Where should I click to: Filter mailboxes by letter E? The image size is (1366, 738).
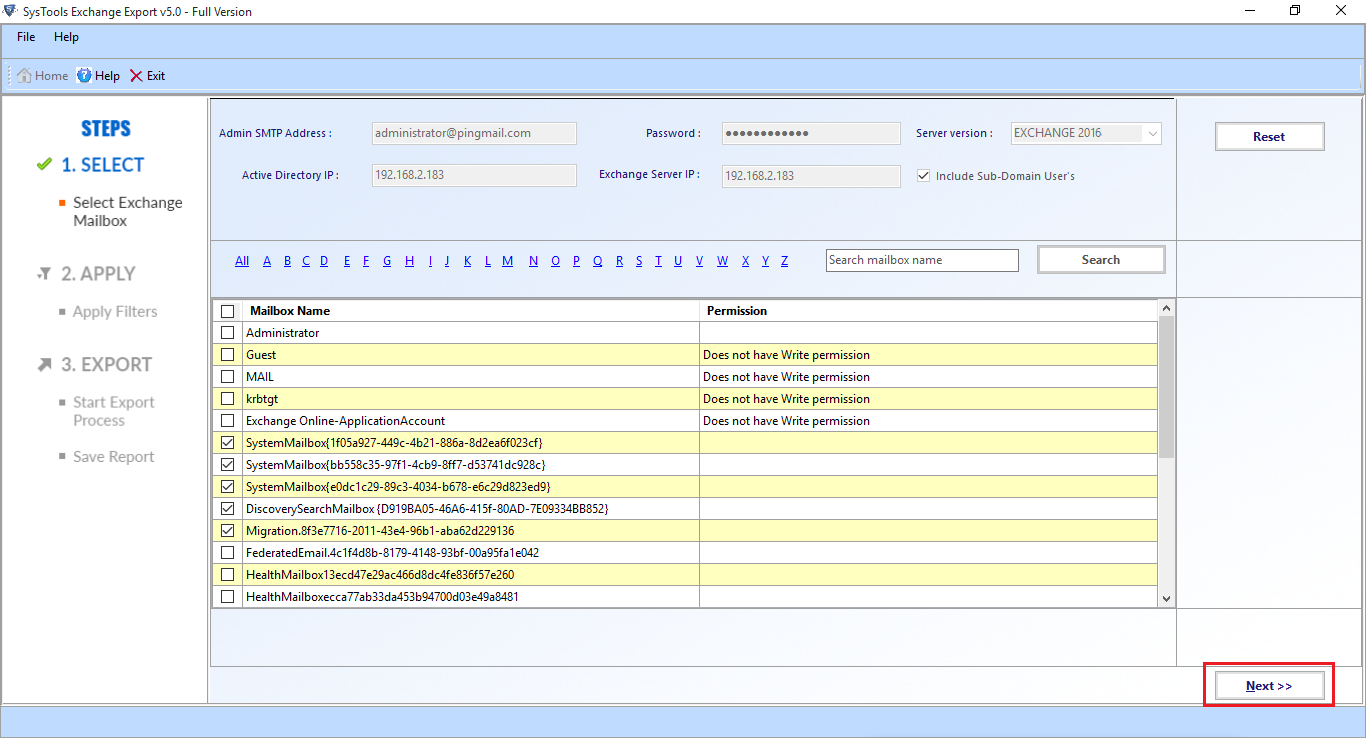[347, 261]
